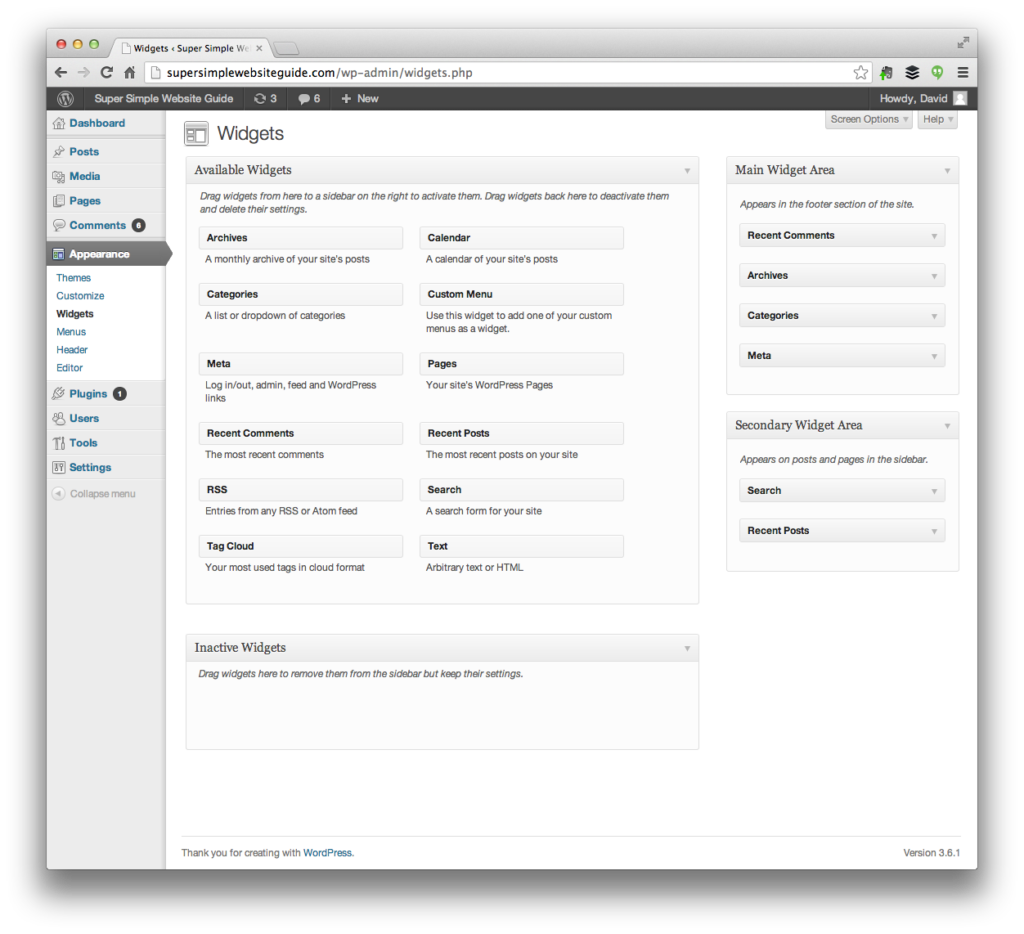Select the Appearance menu item

tap(106, 254)
